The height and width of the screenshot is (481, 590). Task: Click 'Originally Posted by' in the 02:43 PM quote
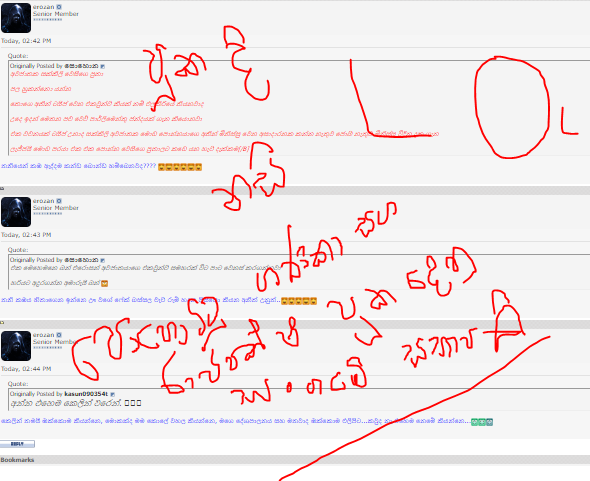pyautogui.click(x=36, y=260)
